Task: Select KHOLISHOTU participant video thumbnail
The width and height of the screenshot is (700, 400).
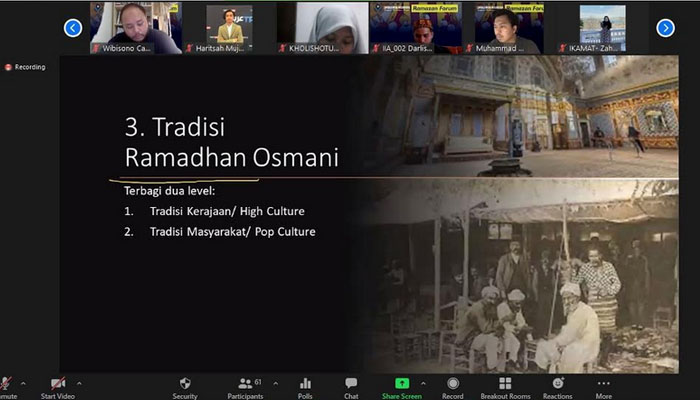Action: (322, 27)
